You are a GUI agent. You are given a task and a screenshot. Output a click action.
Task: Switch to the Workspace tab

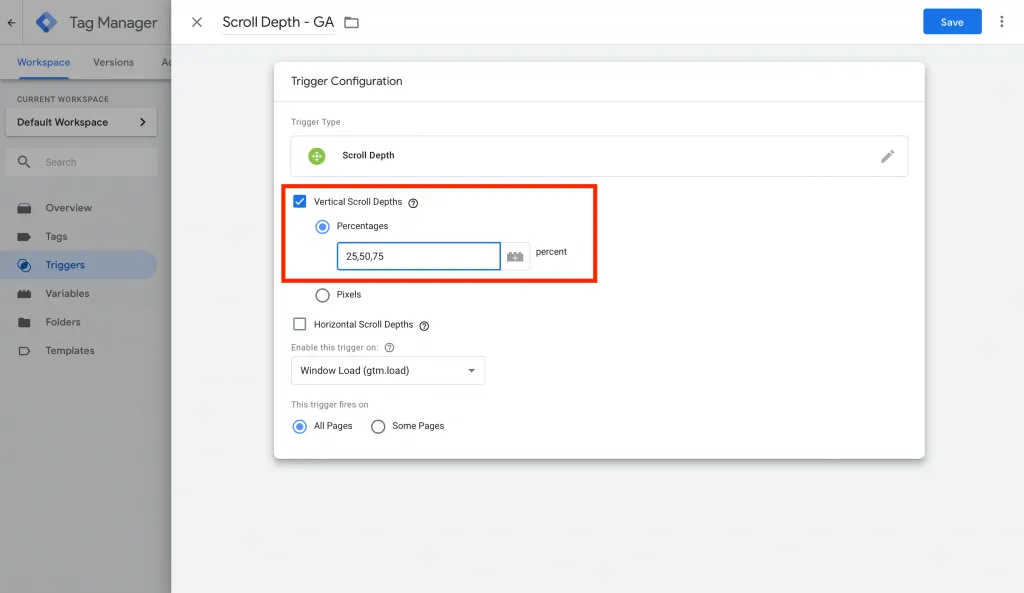pyautogui.click(x=43, y=62)
